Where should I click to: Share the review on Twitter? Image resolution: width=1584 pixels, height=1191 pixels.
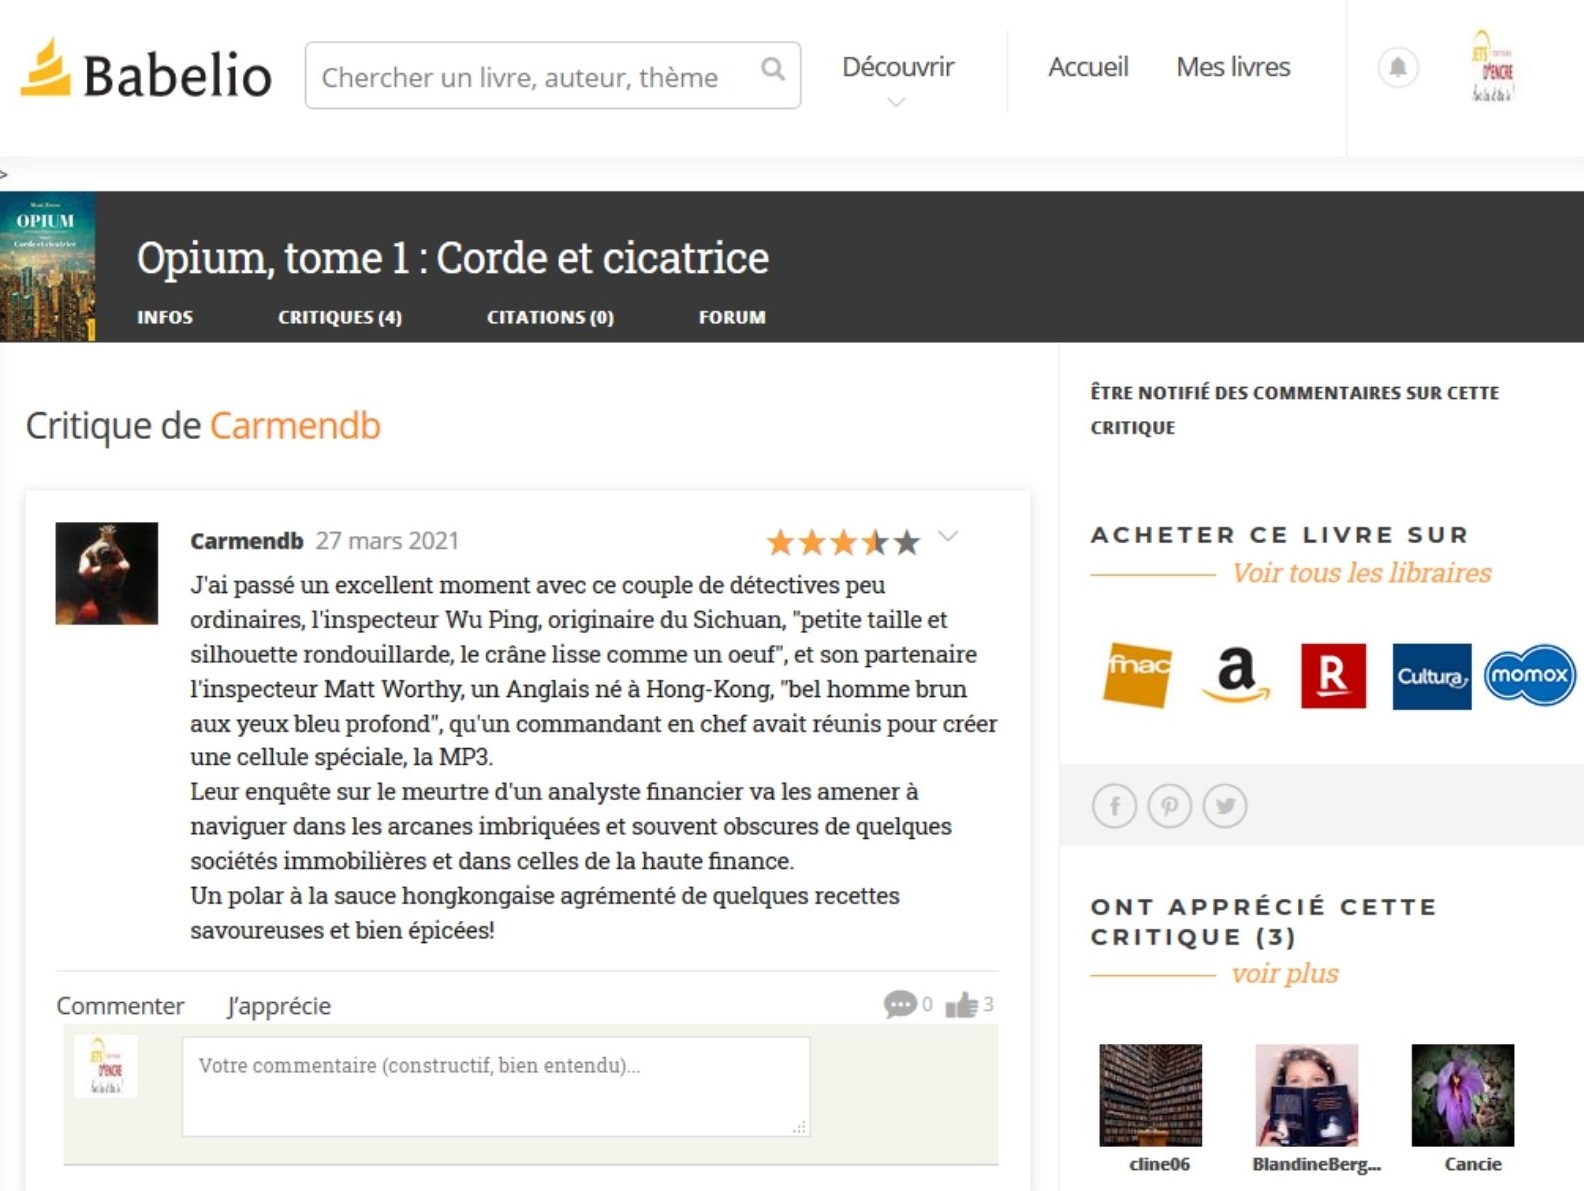point(1225,806)
